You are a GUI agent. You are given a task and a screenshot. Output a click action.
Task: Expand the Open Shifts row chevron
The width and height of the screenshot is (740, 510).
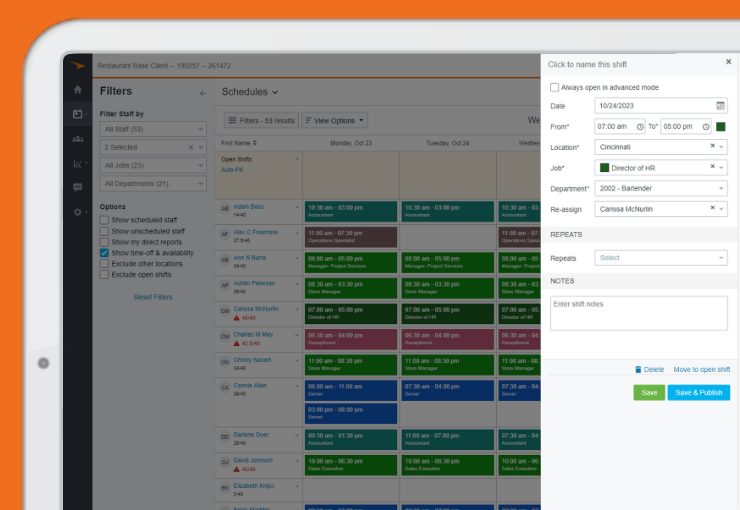pyautogui.click(x=297, y=159)
